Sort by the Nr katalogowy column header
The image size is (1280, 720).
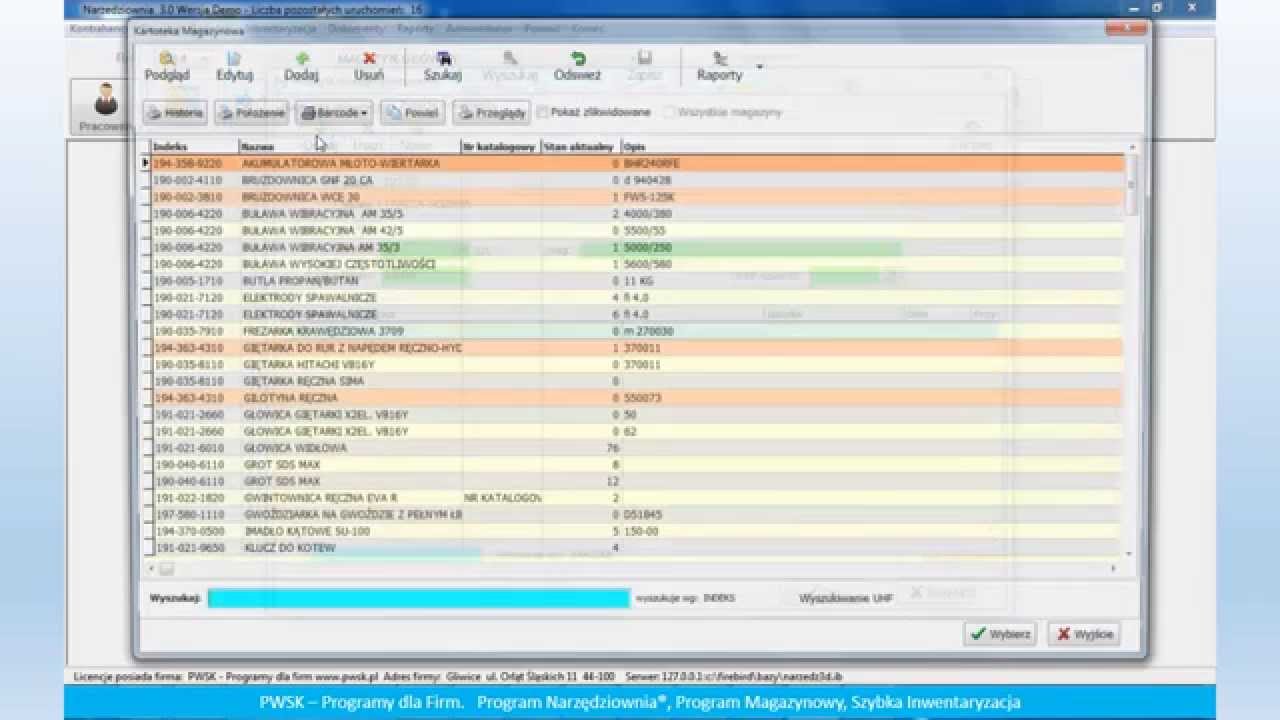click(501, 147)
